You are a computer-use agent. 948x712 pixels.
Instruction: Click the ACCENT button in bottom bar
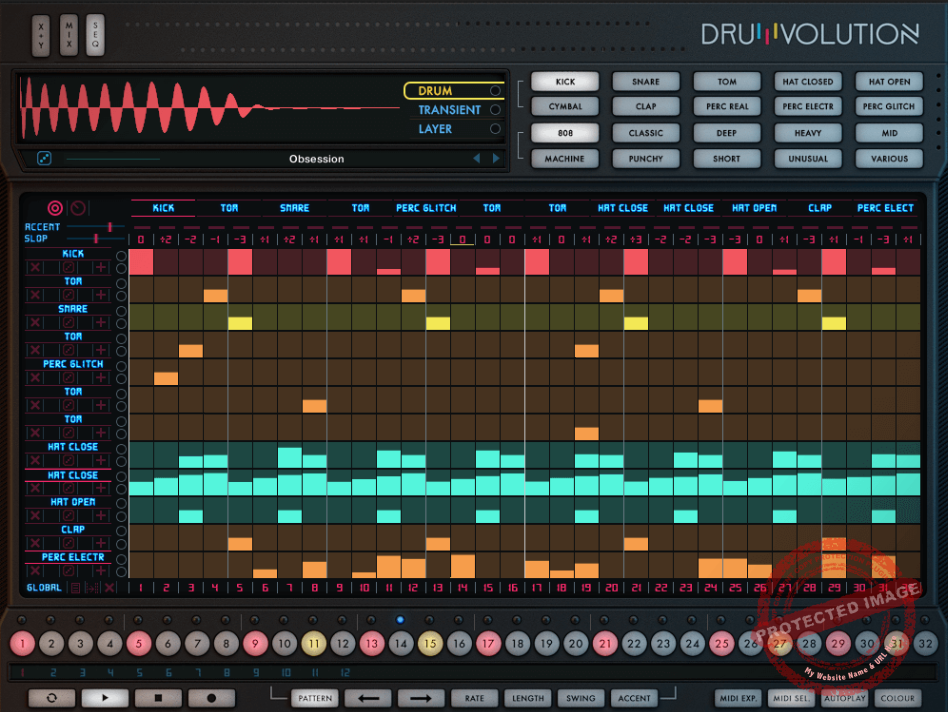point(634,698)
